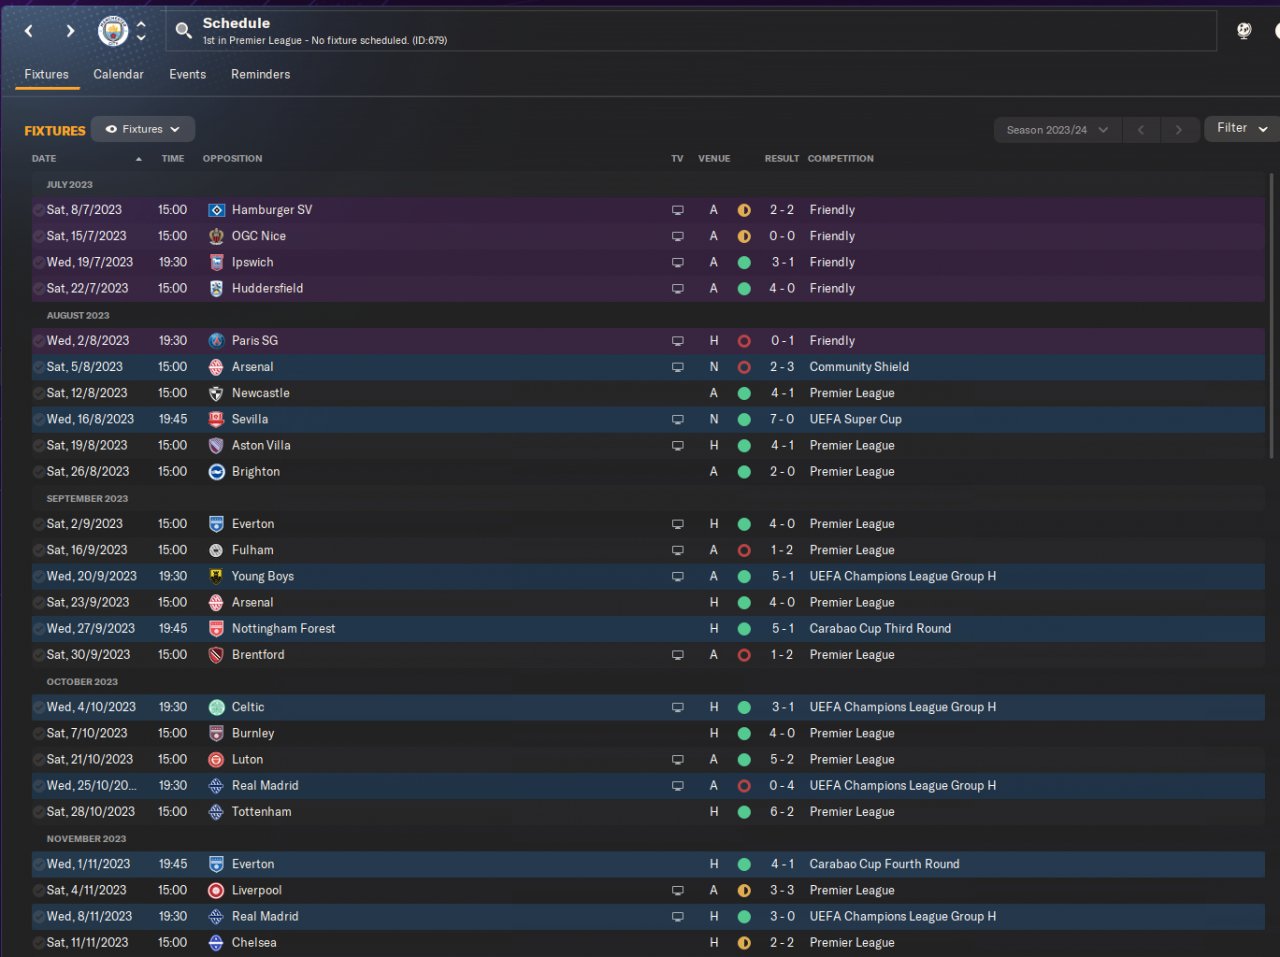The width and height of the screenshot is (1280, 957).
Task: Click the Sevilla club crest
Action: point(216,420)
